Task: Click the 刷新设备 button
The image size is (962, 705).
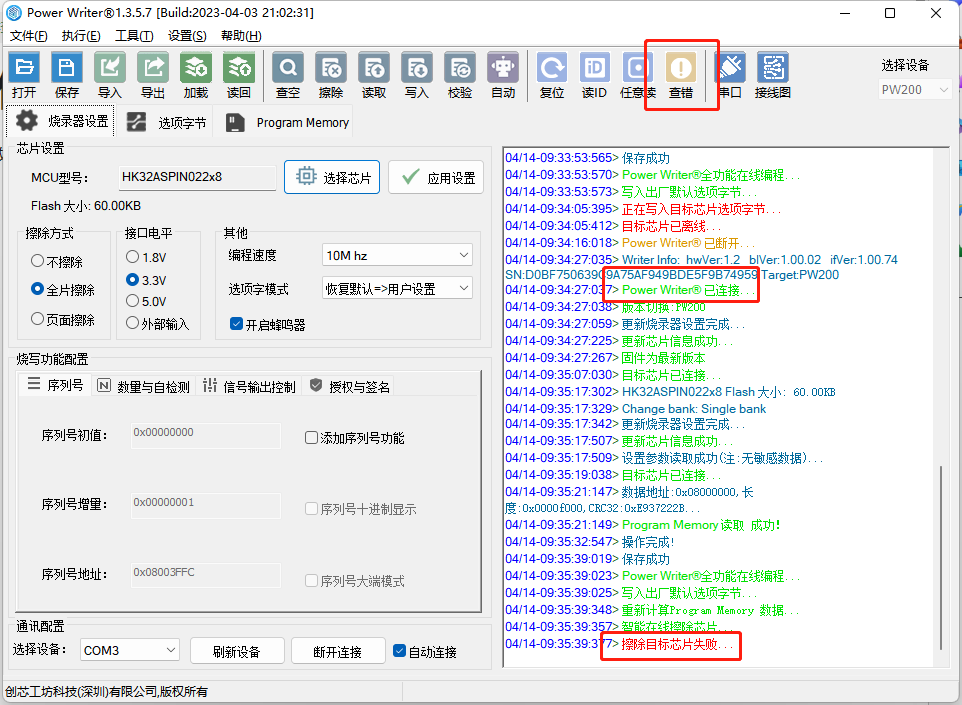Action: tap(237, 652)
